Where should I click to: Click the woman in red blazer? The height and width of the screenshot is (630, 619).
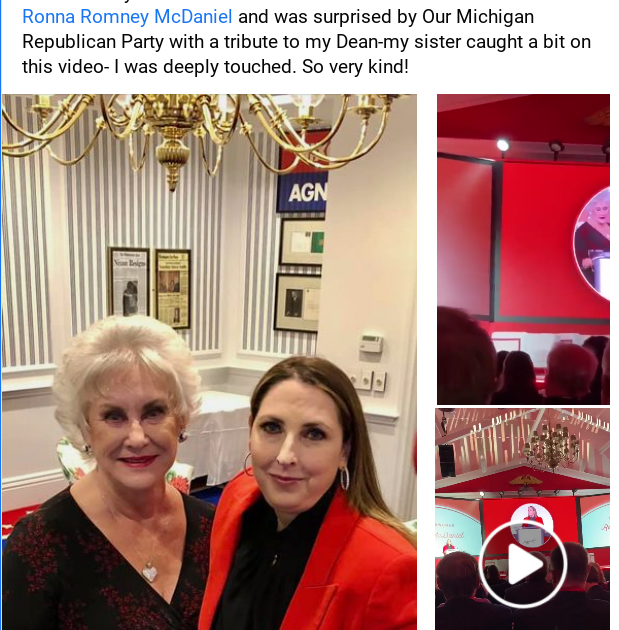[309, 494]
